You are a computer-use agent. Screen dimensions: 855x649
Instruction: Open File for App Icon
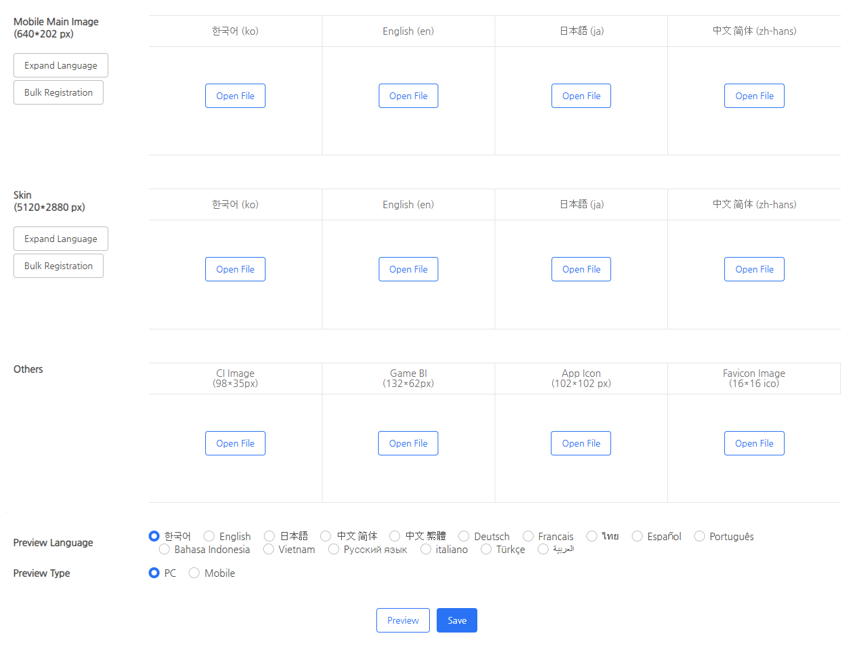click(x=581, y=443)
